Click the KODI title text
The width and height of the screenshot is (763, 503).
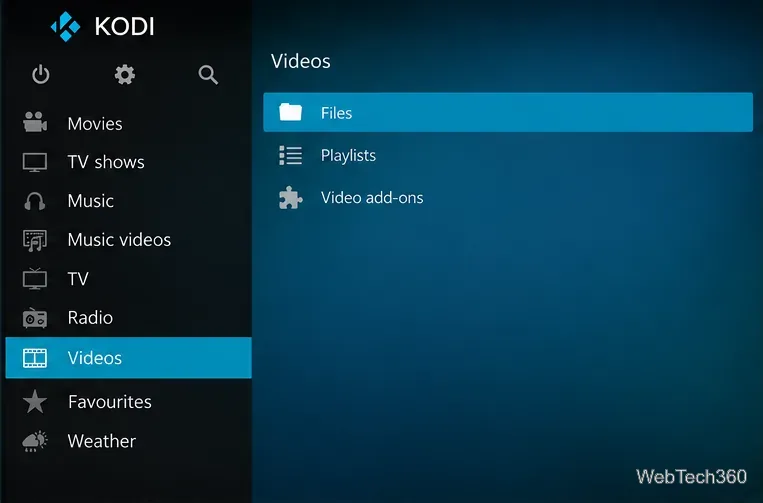[x=125, y=26]
